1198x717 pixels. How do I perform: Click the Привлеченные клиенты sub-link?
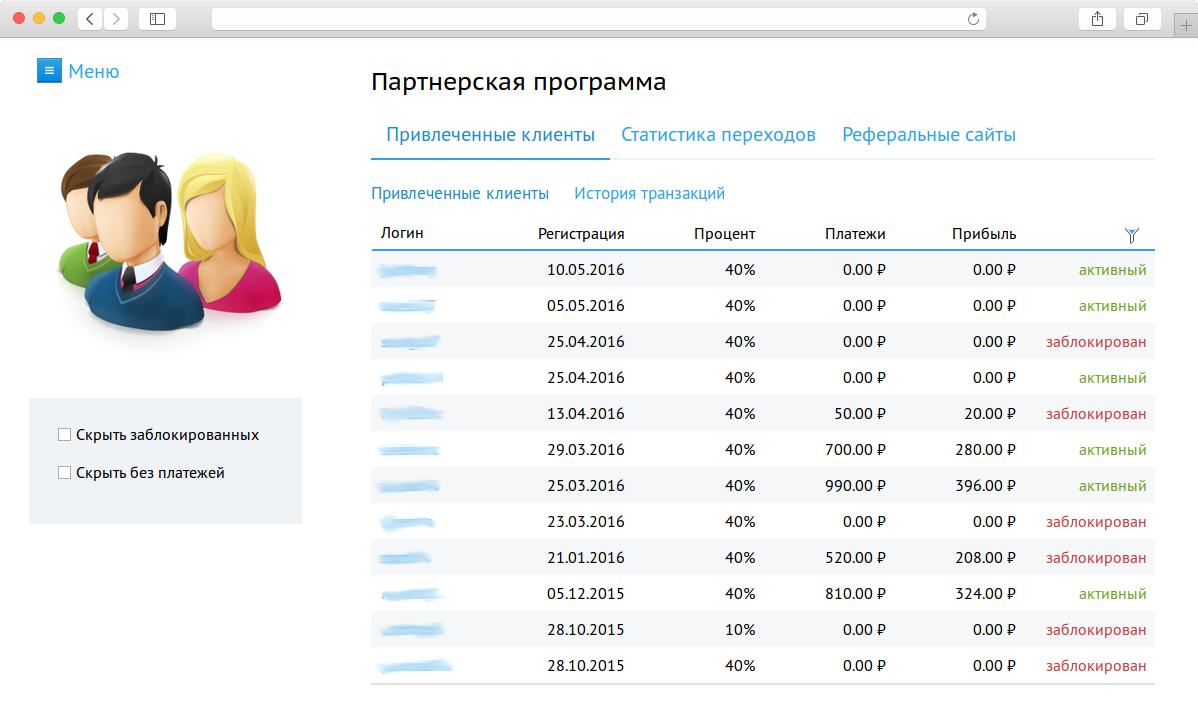(459, 194)
